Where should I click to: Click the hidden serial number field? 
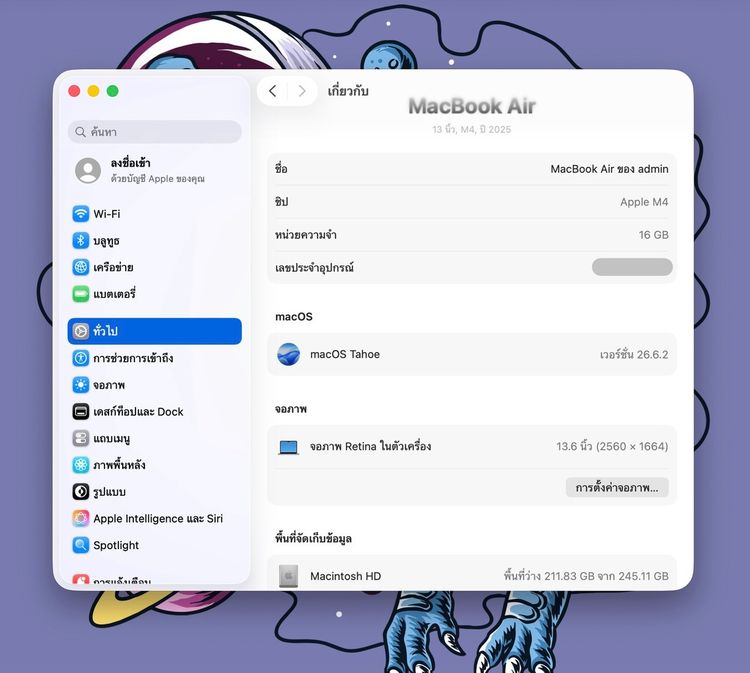[632, 267]
